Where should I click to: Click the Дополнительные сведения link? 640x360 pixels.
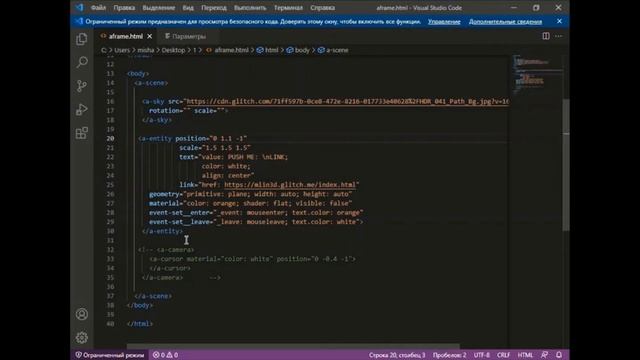point(505,22)
